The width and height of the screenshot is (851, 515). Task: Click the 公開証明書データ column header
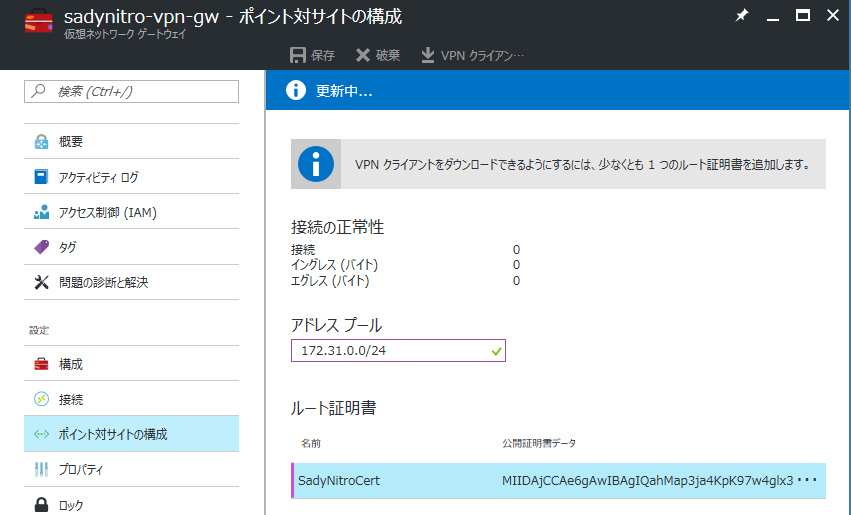[539, 443]
